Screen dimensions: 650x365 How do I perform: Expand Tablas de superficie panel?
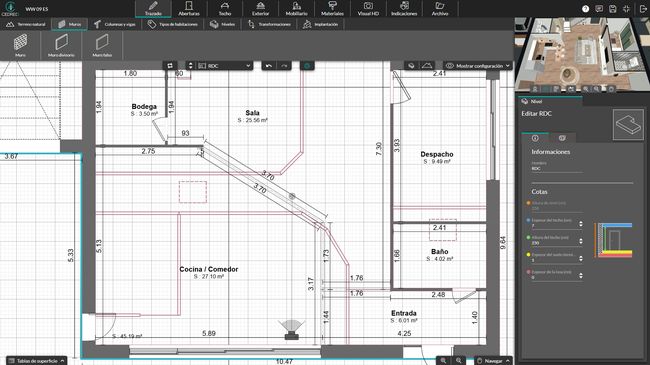(36, 361)
